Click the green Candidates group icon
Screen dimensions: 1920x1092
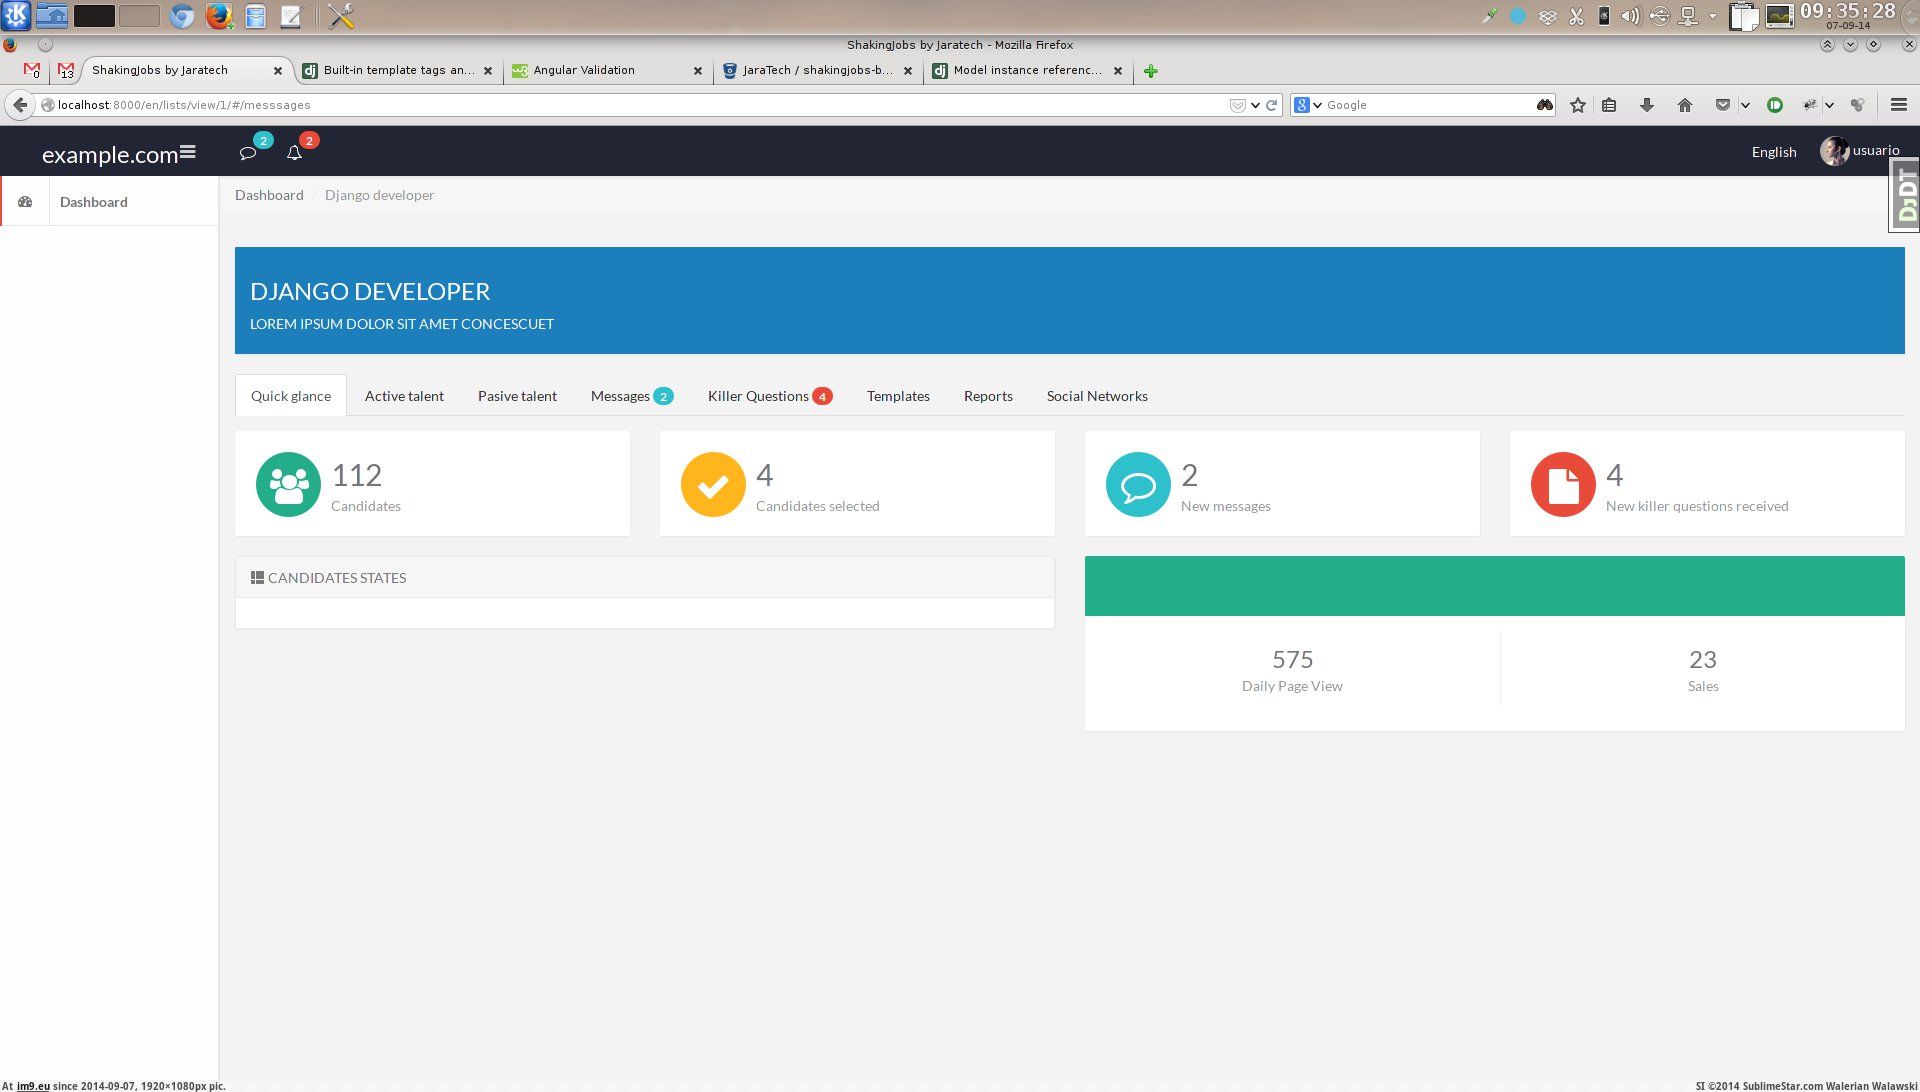coord(288,485)
